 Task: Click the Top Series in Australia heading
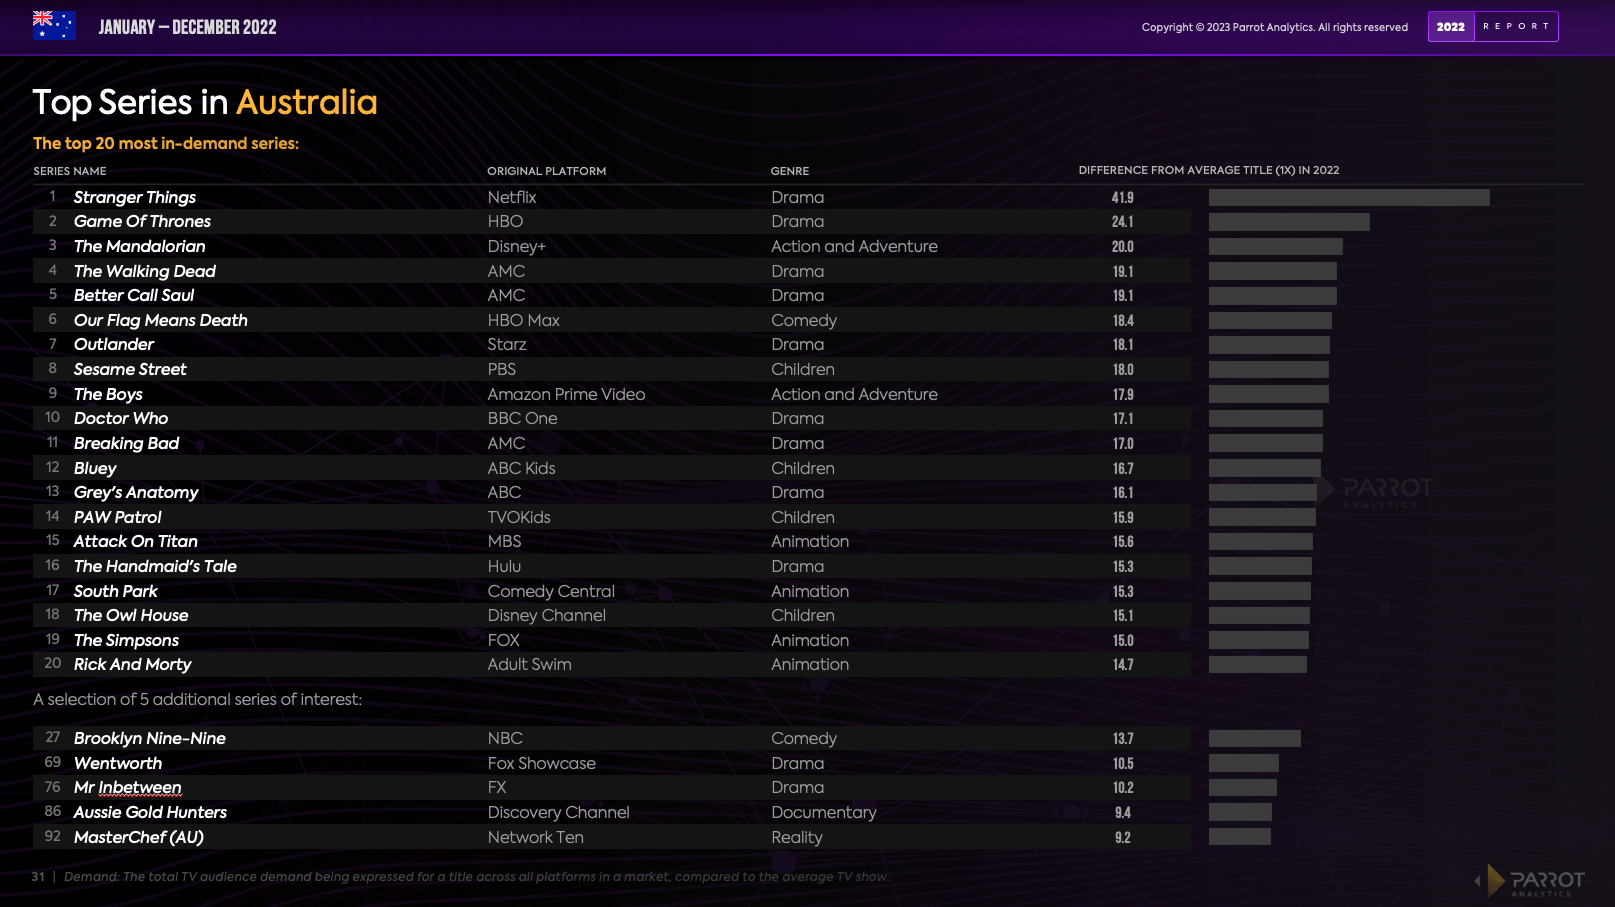[x=205, y=102]
